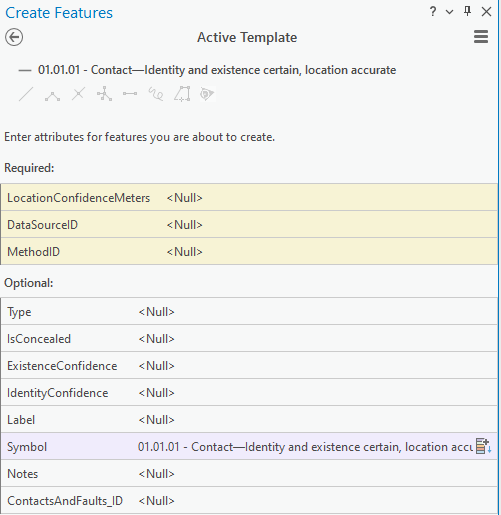Edit the IsConcealed attribute value
This screenshot has height=515, width=501.
[x=316, y=339]
